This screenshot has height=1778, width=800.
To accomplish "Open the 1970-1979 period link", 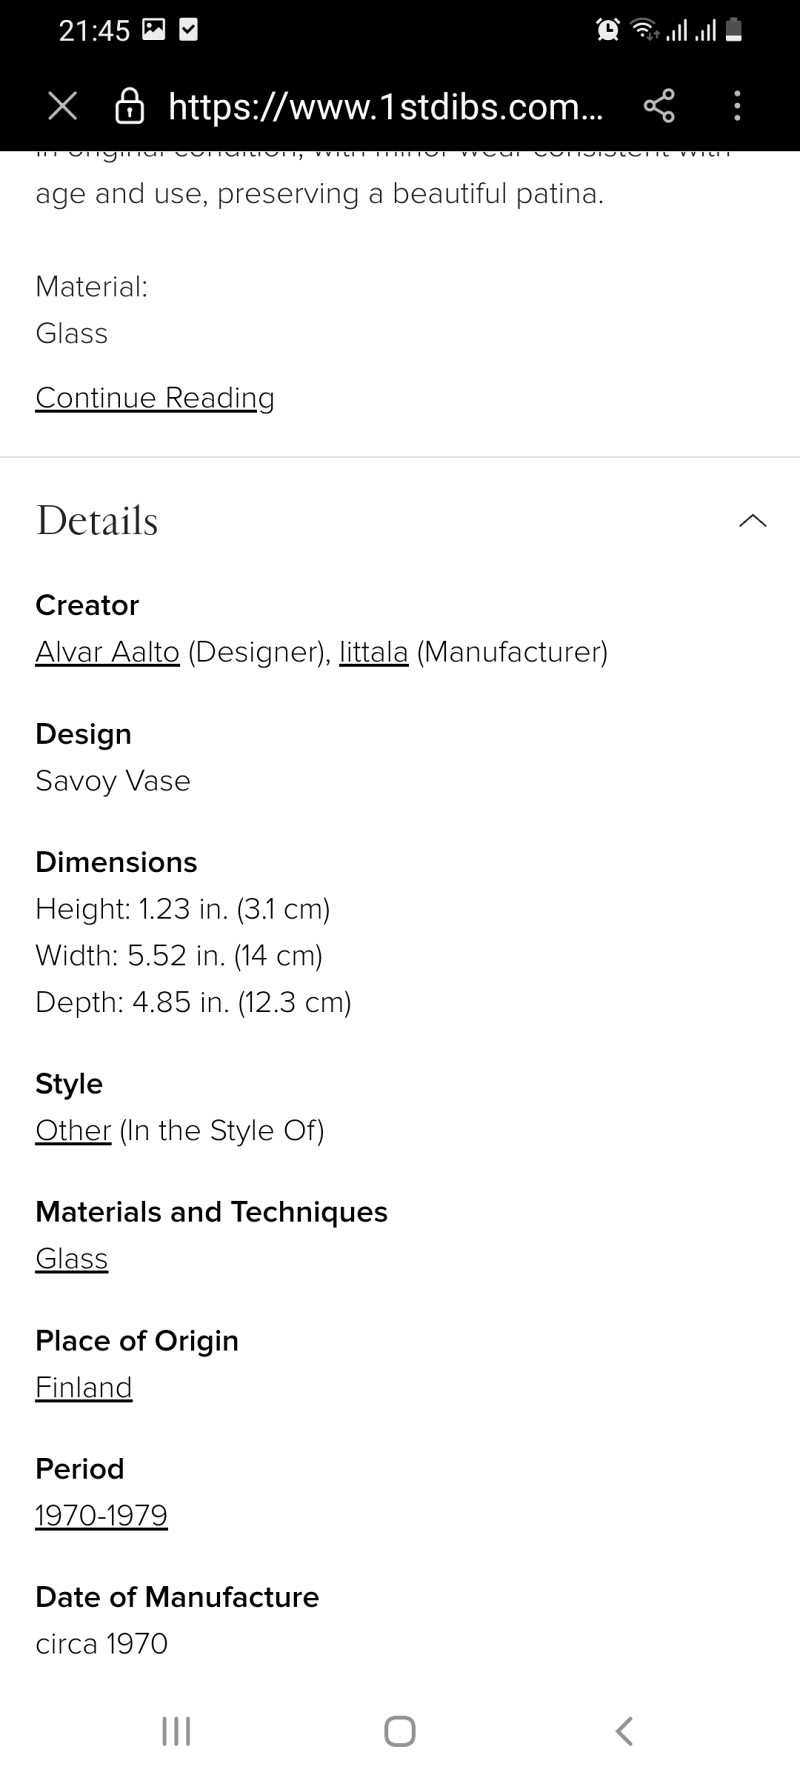I will pos(101,1515).
